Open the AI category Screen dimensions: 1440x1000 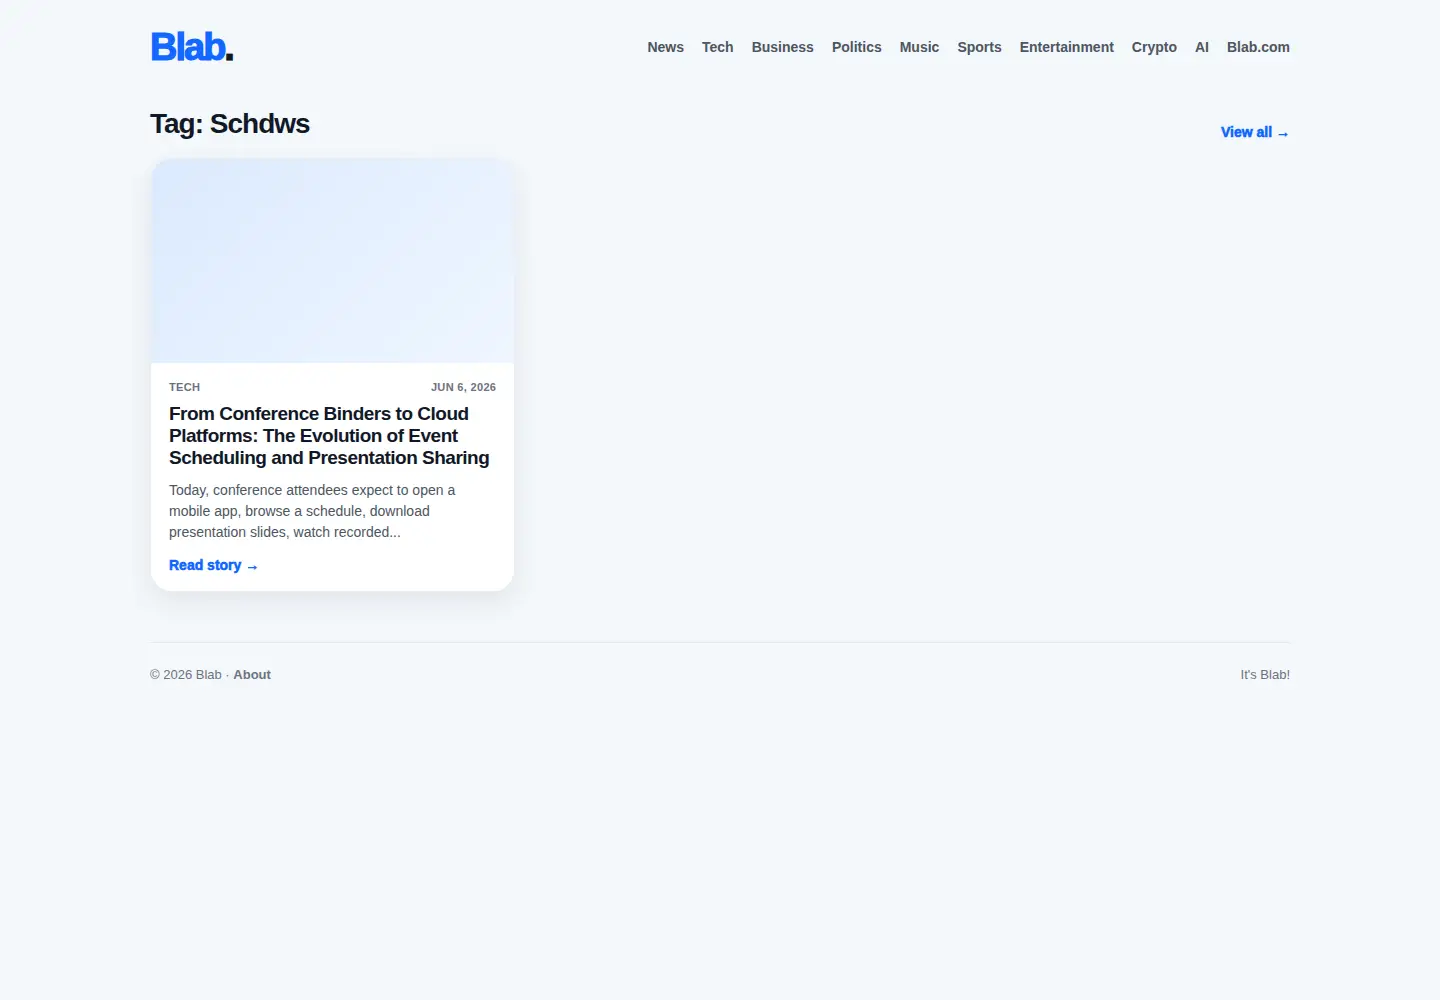pyautogui.click(x=1202, y=47)
